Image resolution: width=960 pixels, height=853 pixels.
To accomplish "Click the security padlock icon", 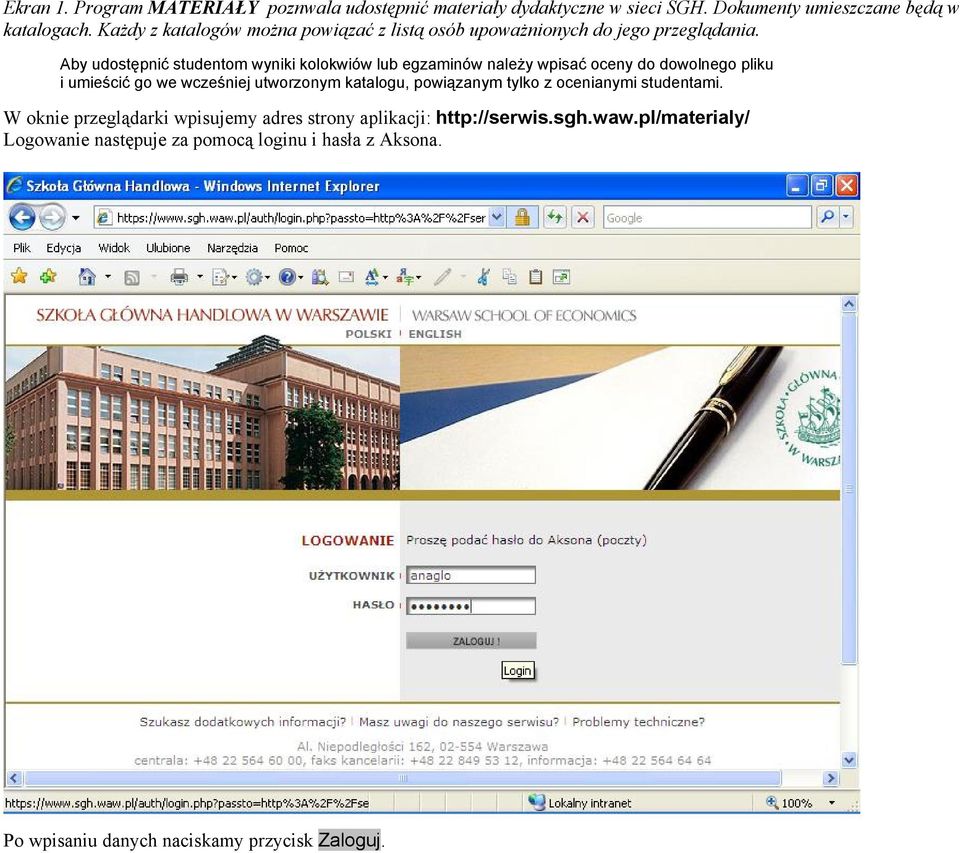I will [522, 217].
